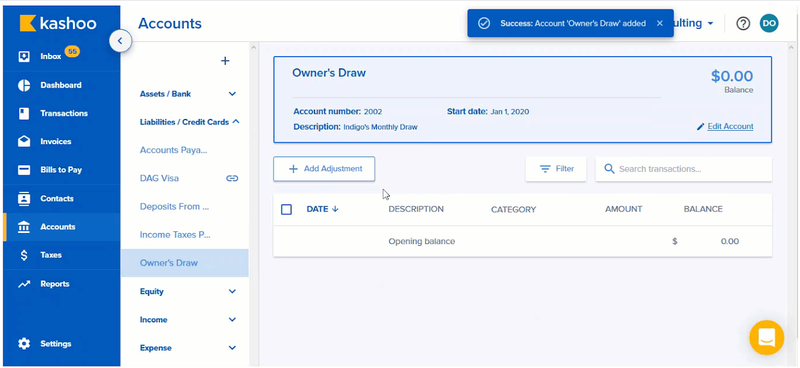Open the DO user avatar menu
Viewport: 800px width, 368px height.
(769, 23)
